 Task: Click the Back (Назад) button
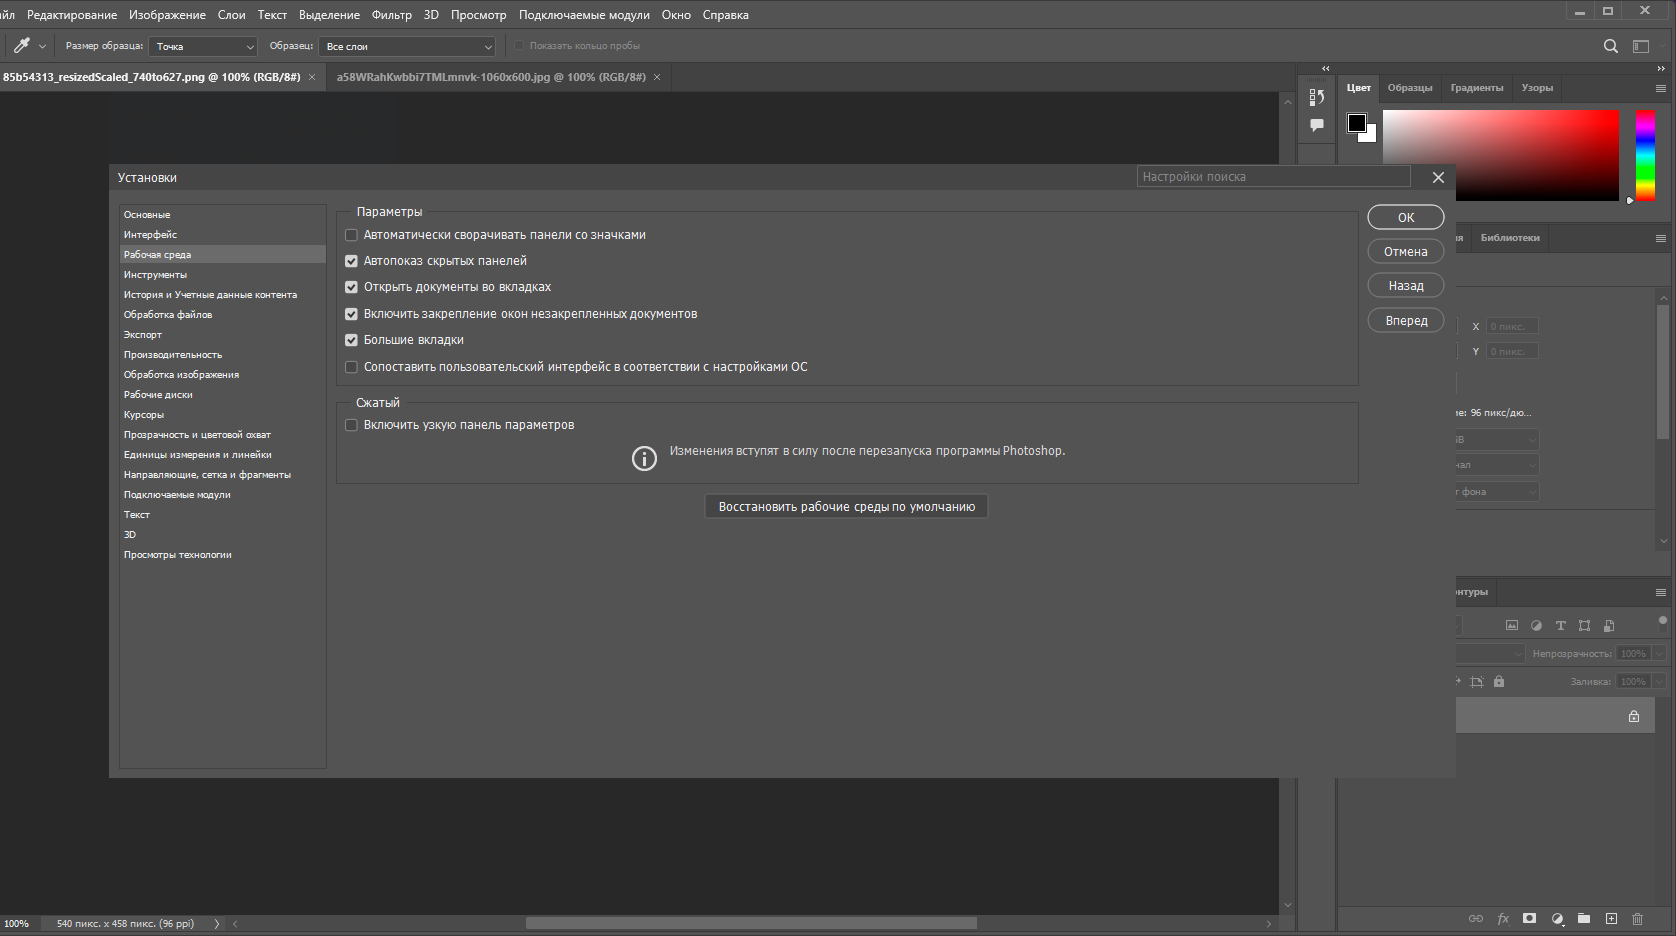pyautogui.click(x=1406, y=286)
